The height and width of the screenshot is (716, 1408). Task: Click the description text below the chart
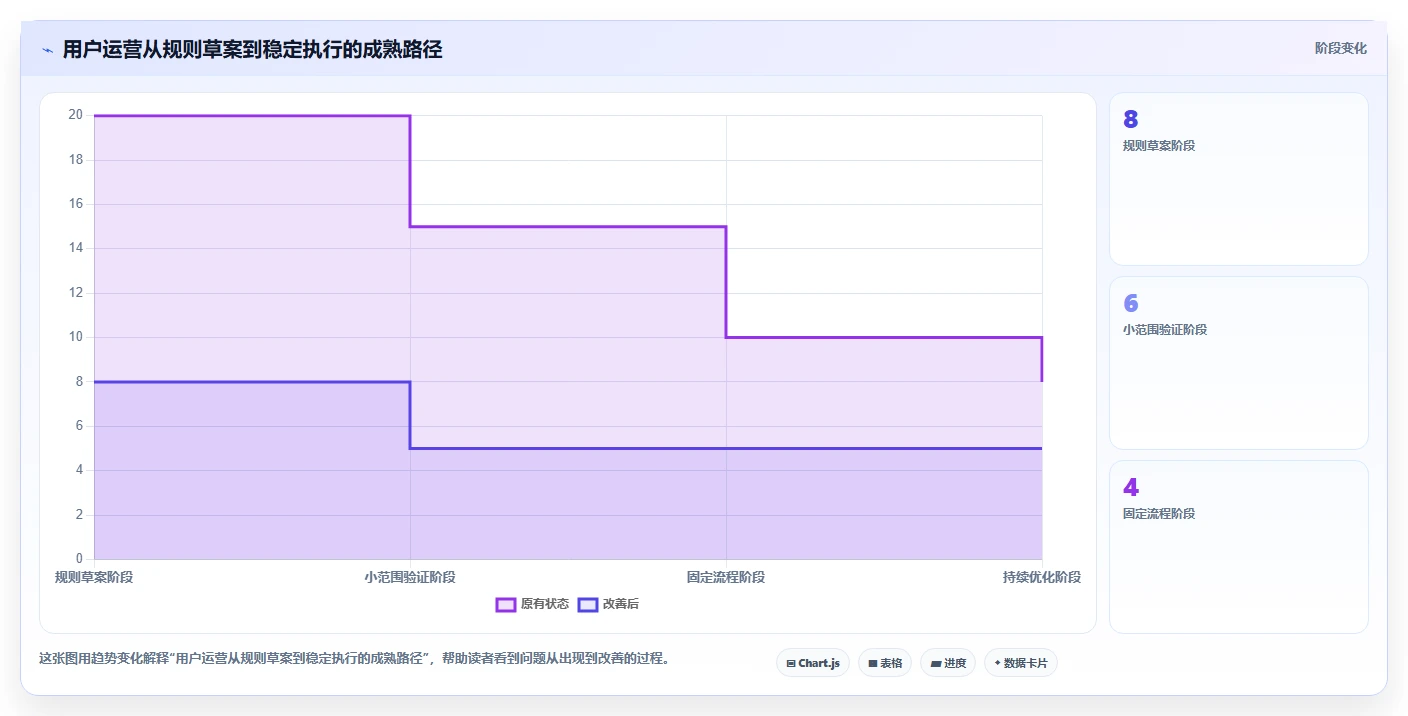click(x=354, y=658)
